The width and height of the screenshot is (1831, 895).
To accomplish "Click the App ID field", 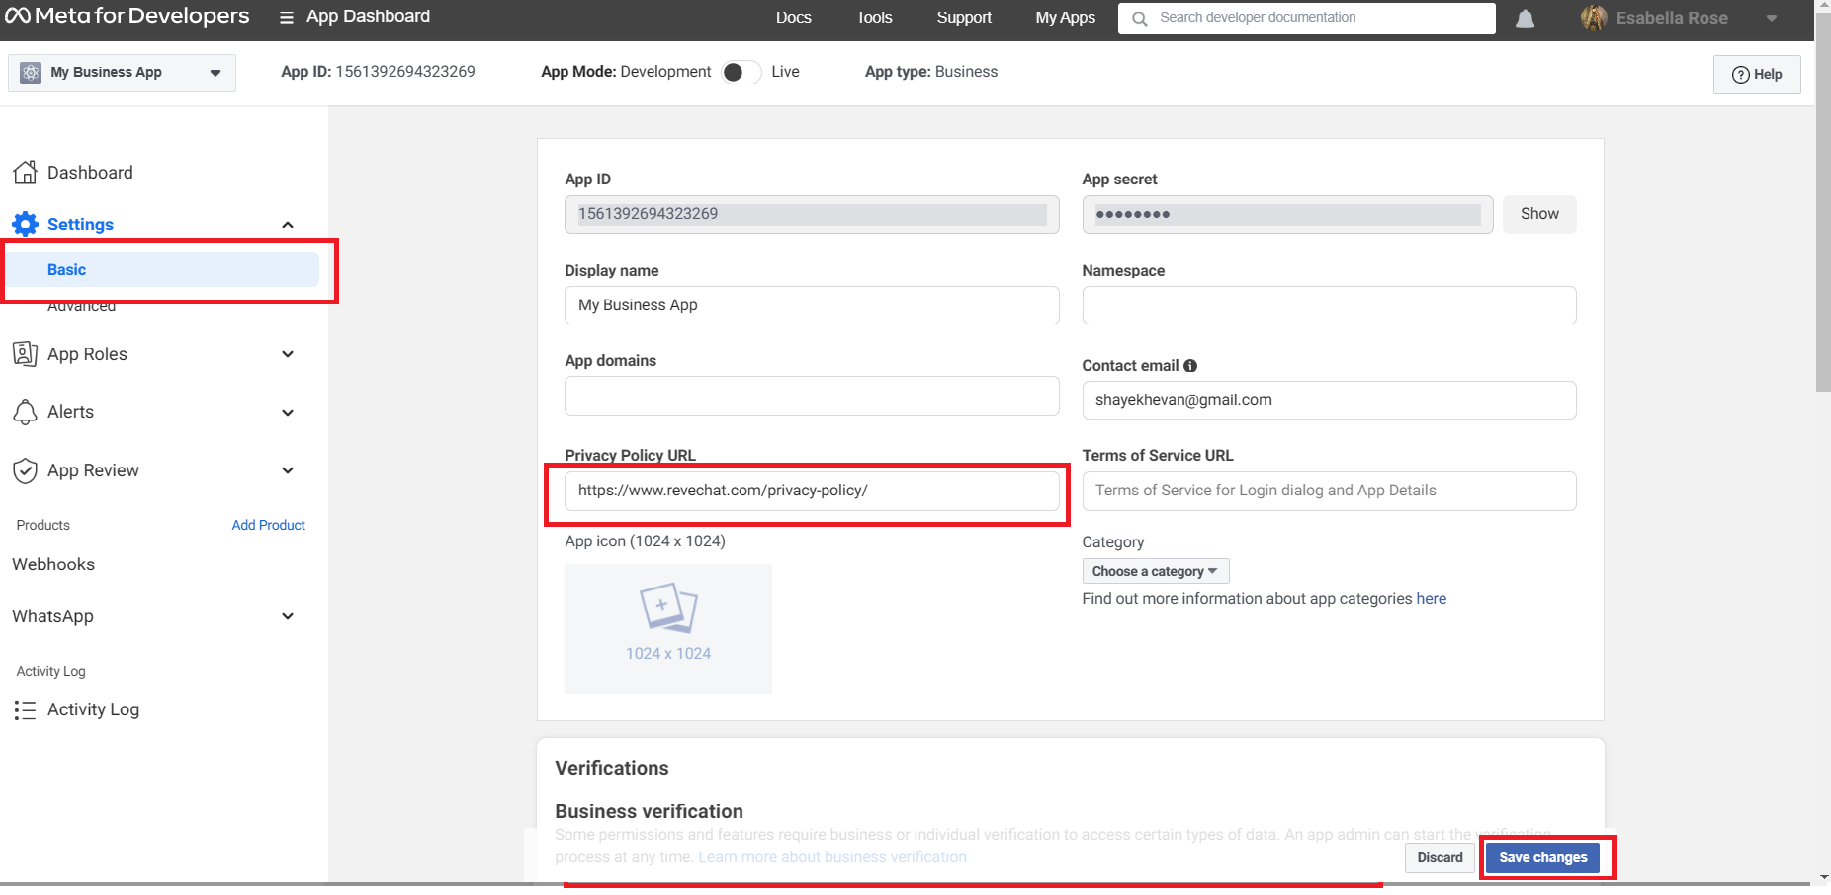I will coord(812,214).
